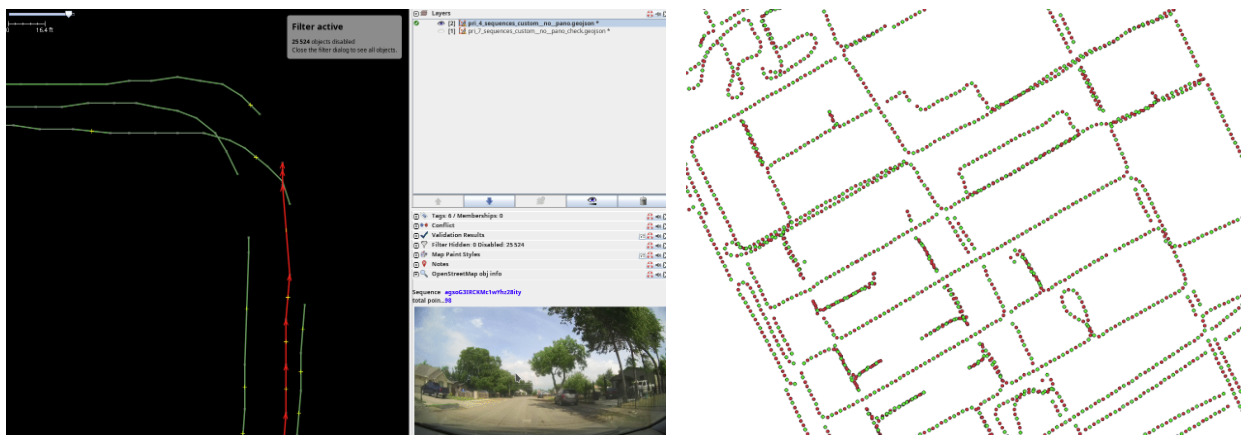This screenshot has height=444, width=1248.
Task: Click the Notes pin icon
Action: [x=424, y=264]
